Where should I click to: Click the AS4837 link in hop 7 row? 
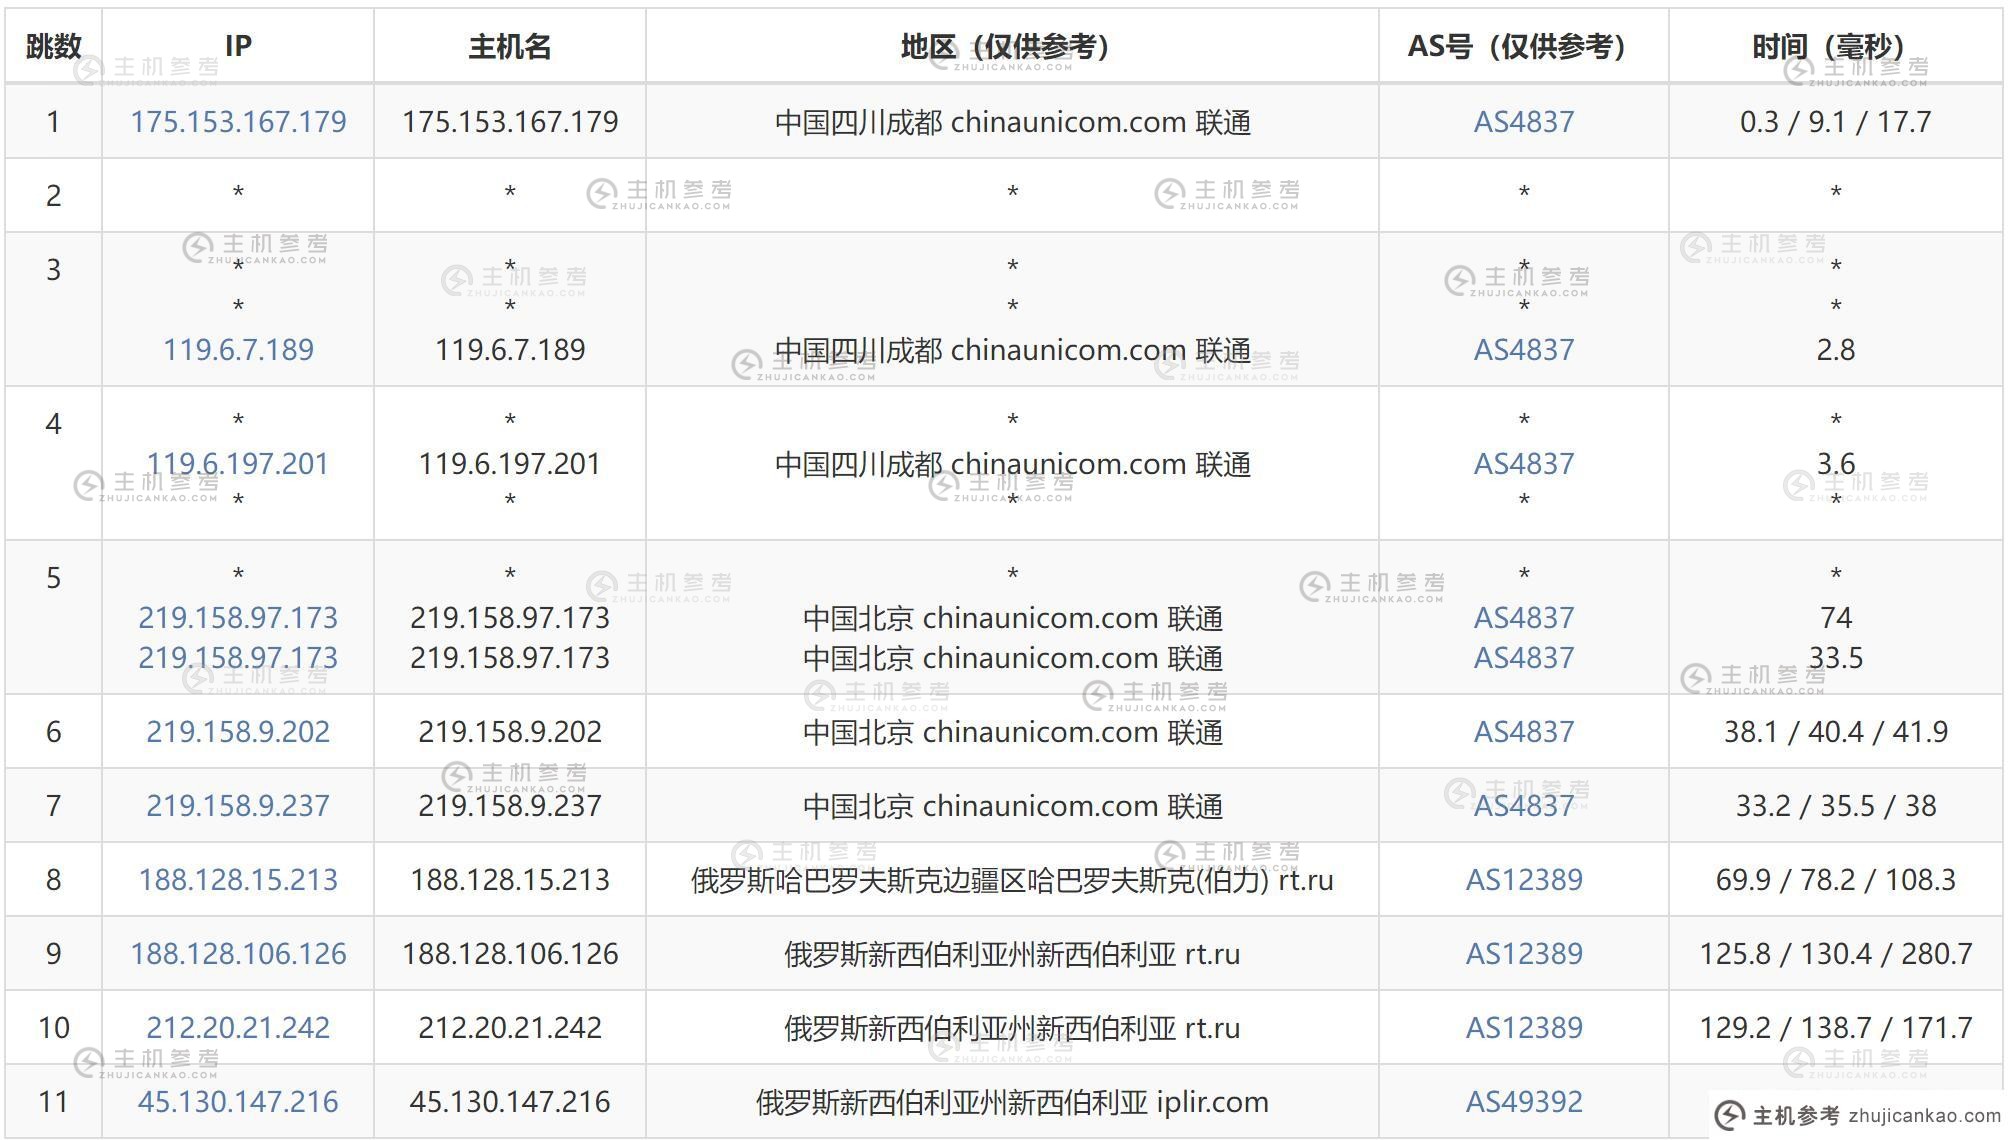pos(1524,806)
